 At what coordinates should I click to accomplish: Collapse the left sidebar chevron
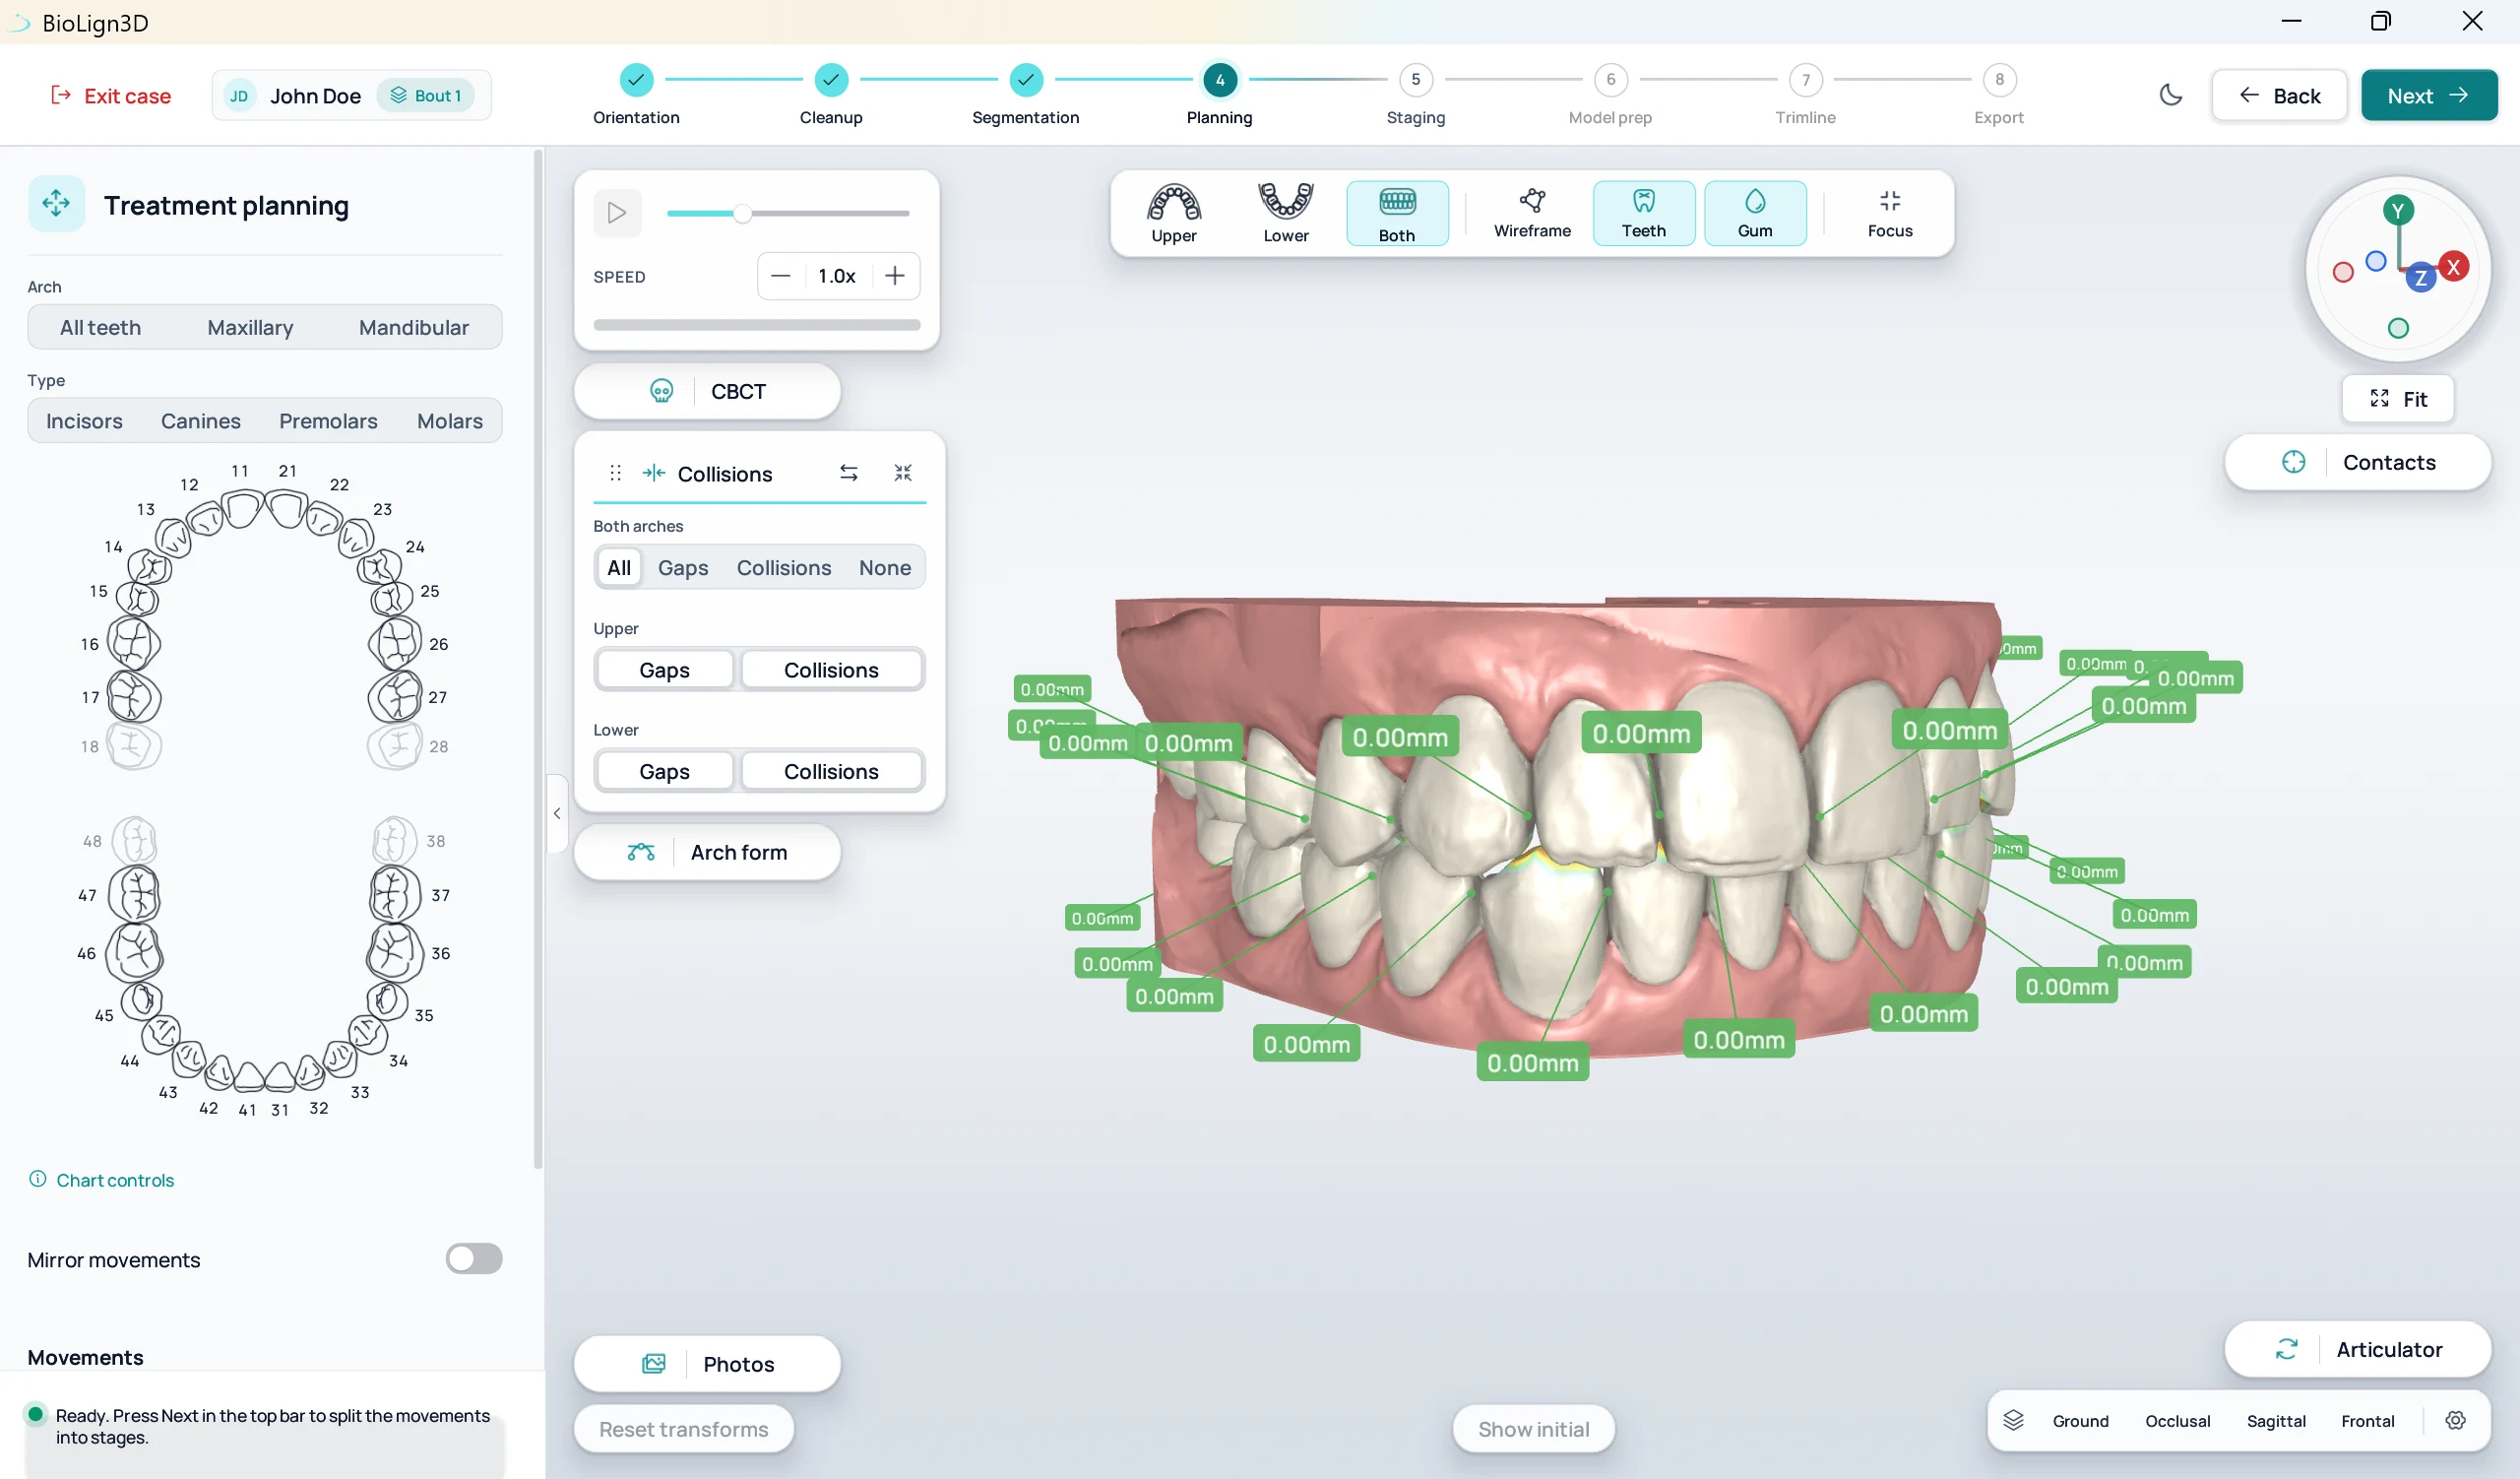(556, 814)
